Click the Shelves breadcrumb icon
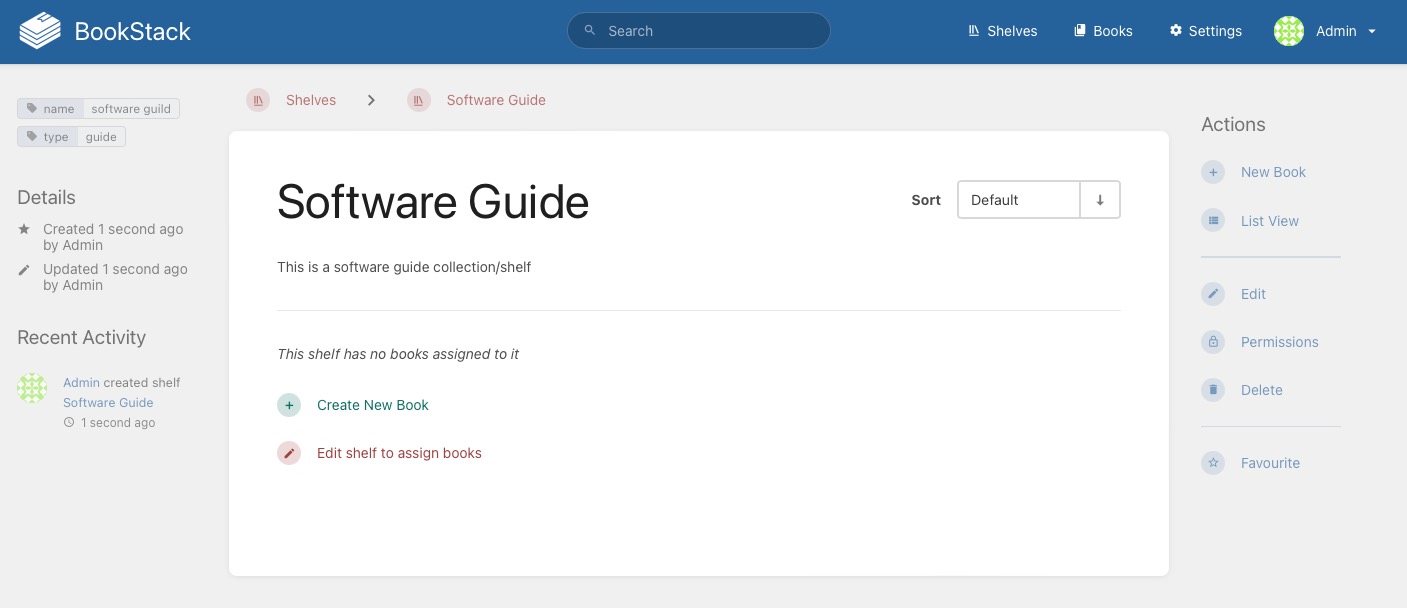This screenshot has width=1407, height=608. click(258, 100)
